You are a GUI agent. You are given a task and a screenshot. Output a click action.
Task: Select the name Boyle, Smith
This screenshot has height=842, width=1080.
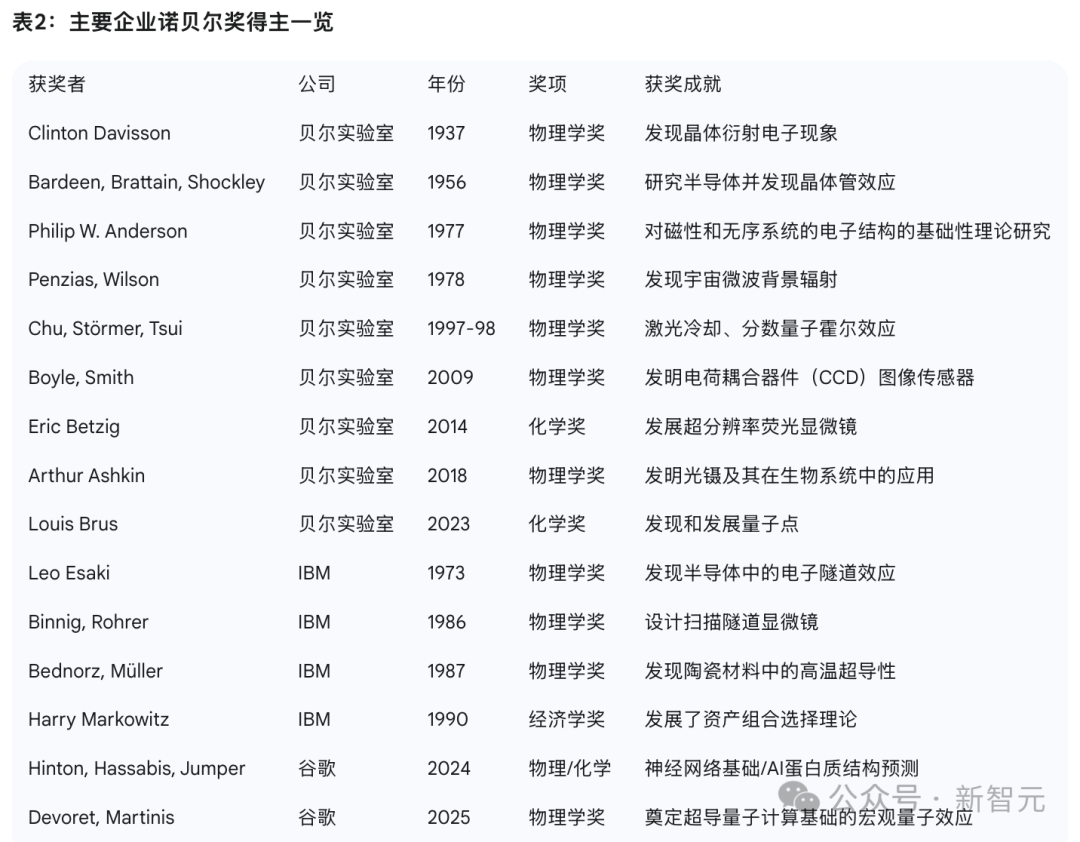point(81,378)
